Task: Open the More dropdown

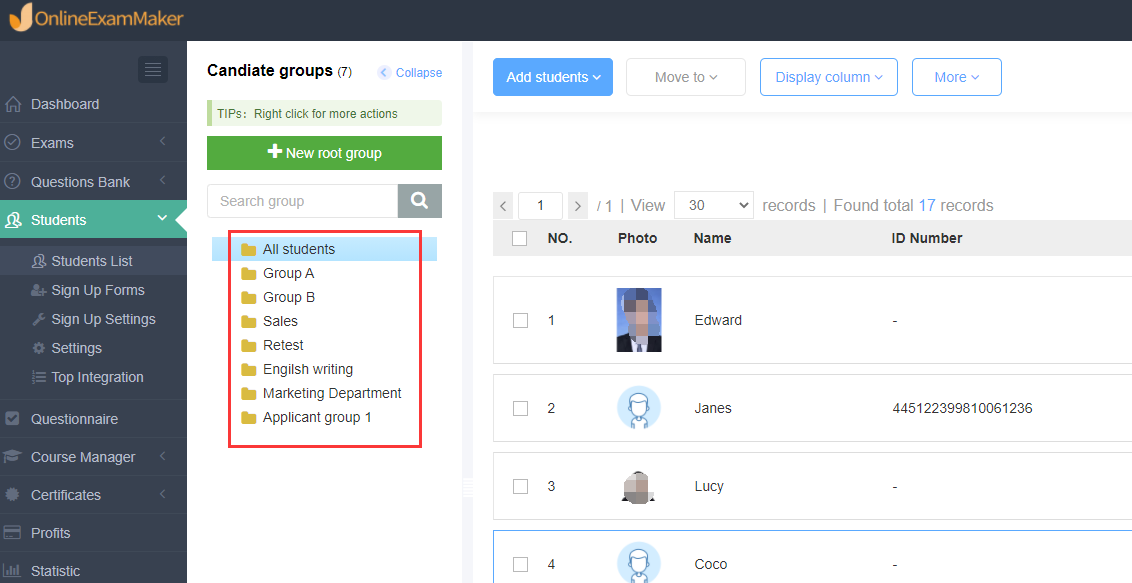Action: pos(957,77)
